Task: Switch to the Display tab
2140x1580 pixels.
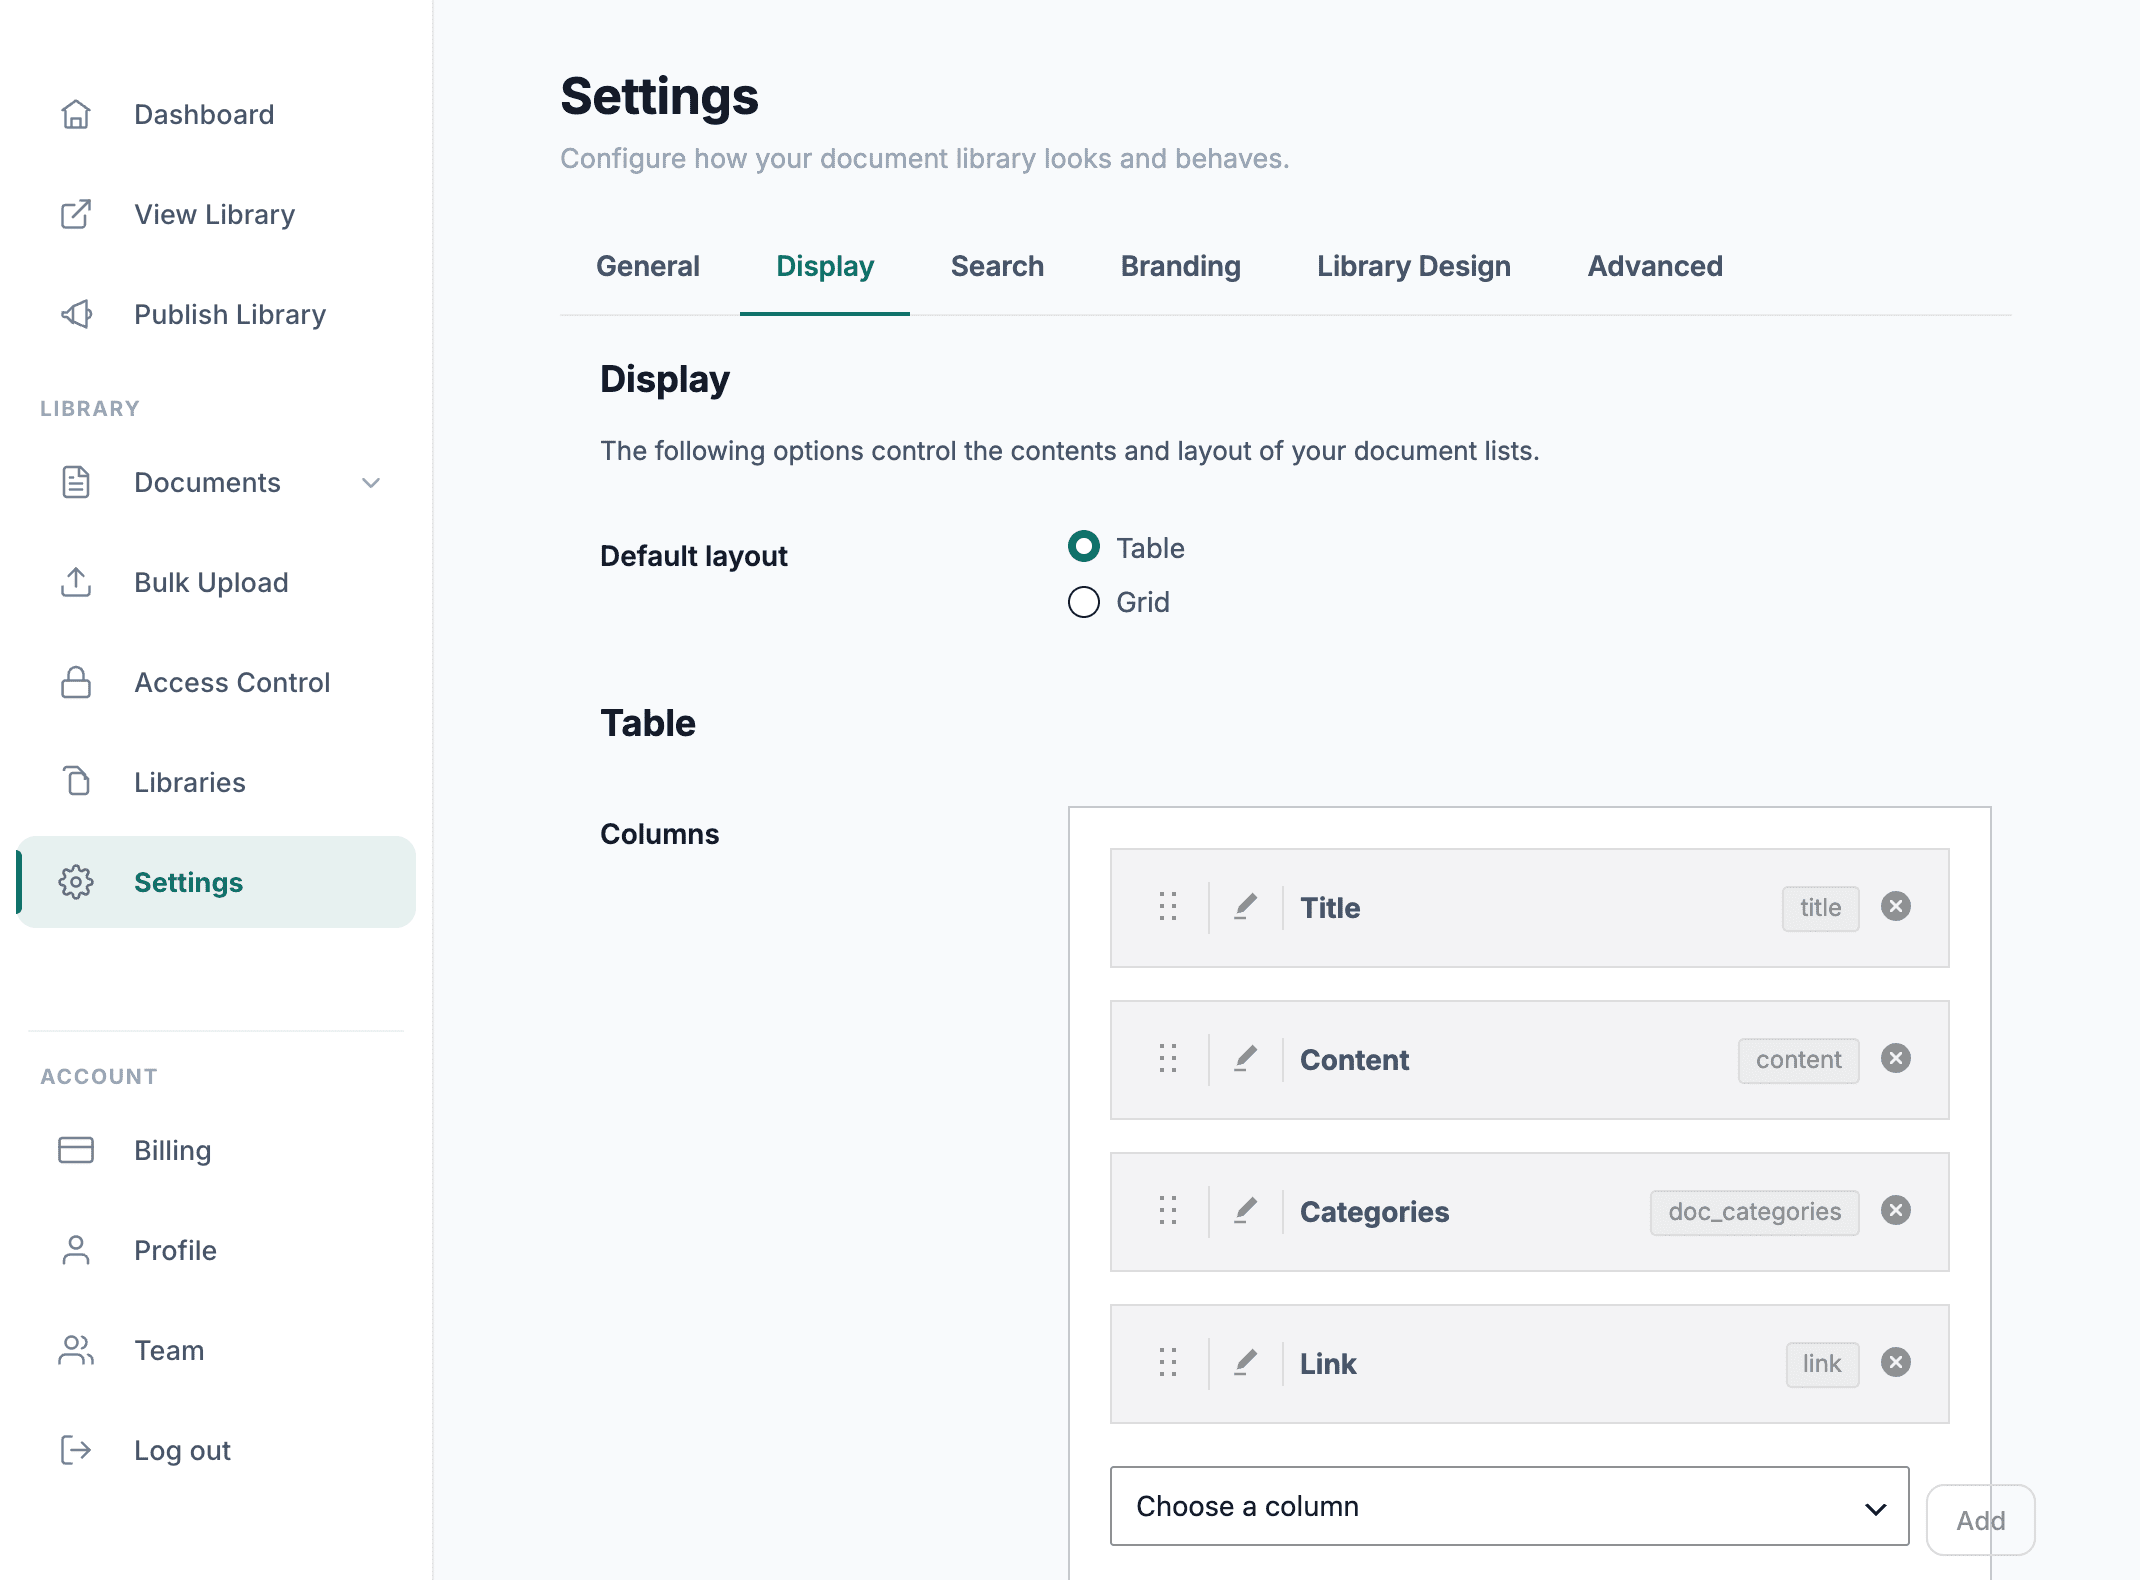Action: [825, 266]
